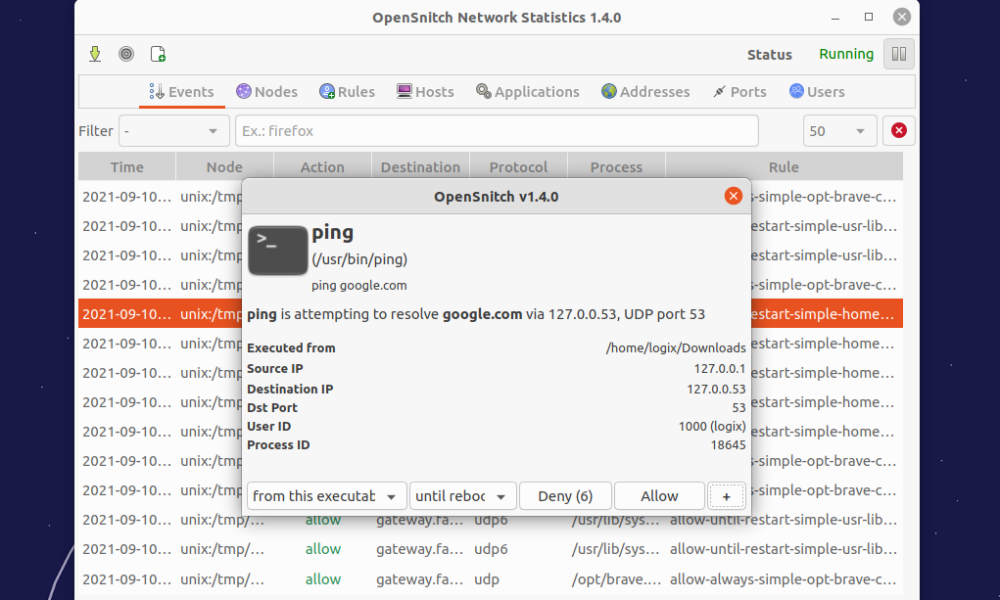Switch to the Ports tab
Screen dimensions: 1000x600
[x=740, y=92]
